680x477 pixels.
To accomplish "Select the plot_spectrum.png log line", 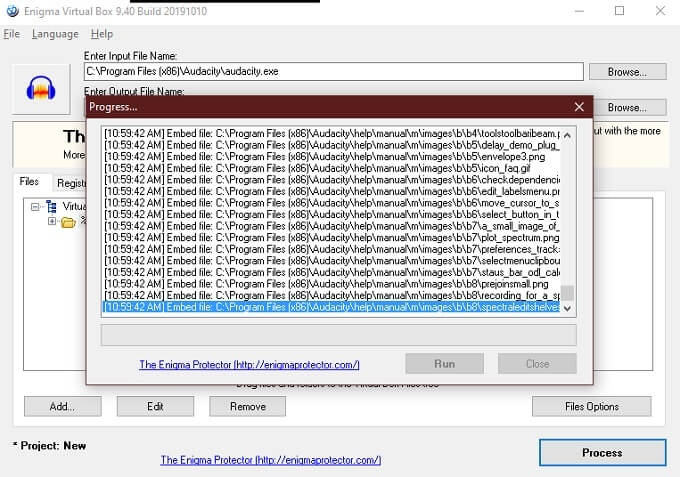I will [x=332, y=237].
